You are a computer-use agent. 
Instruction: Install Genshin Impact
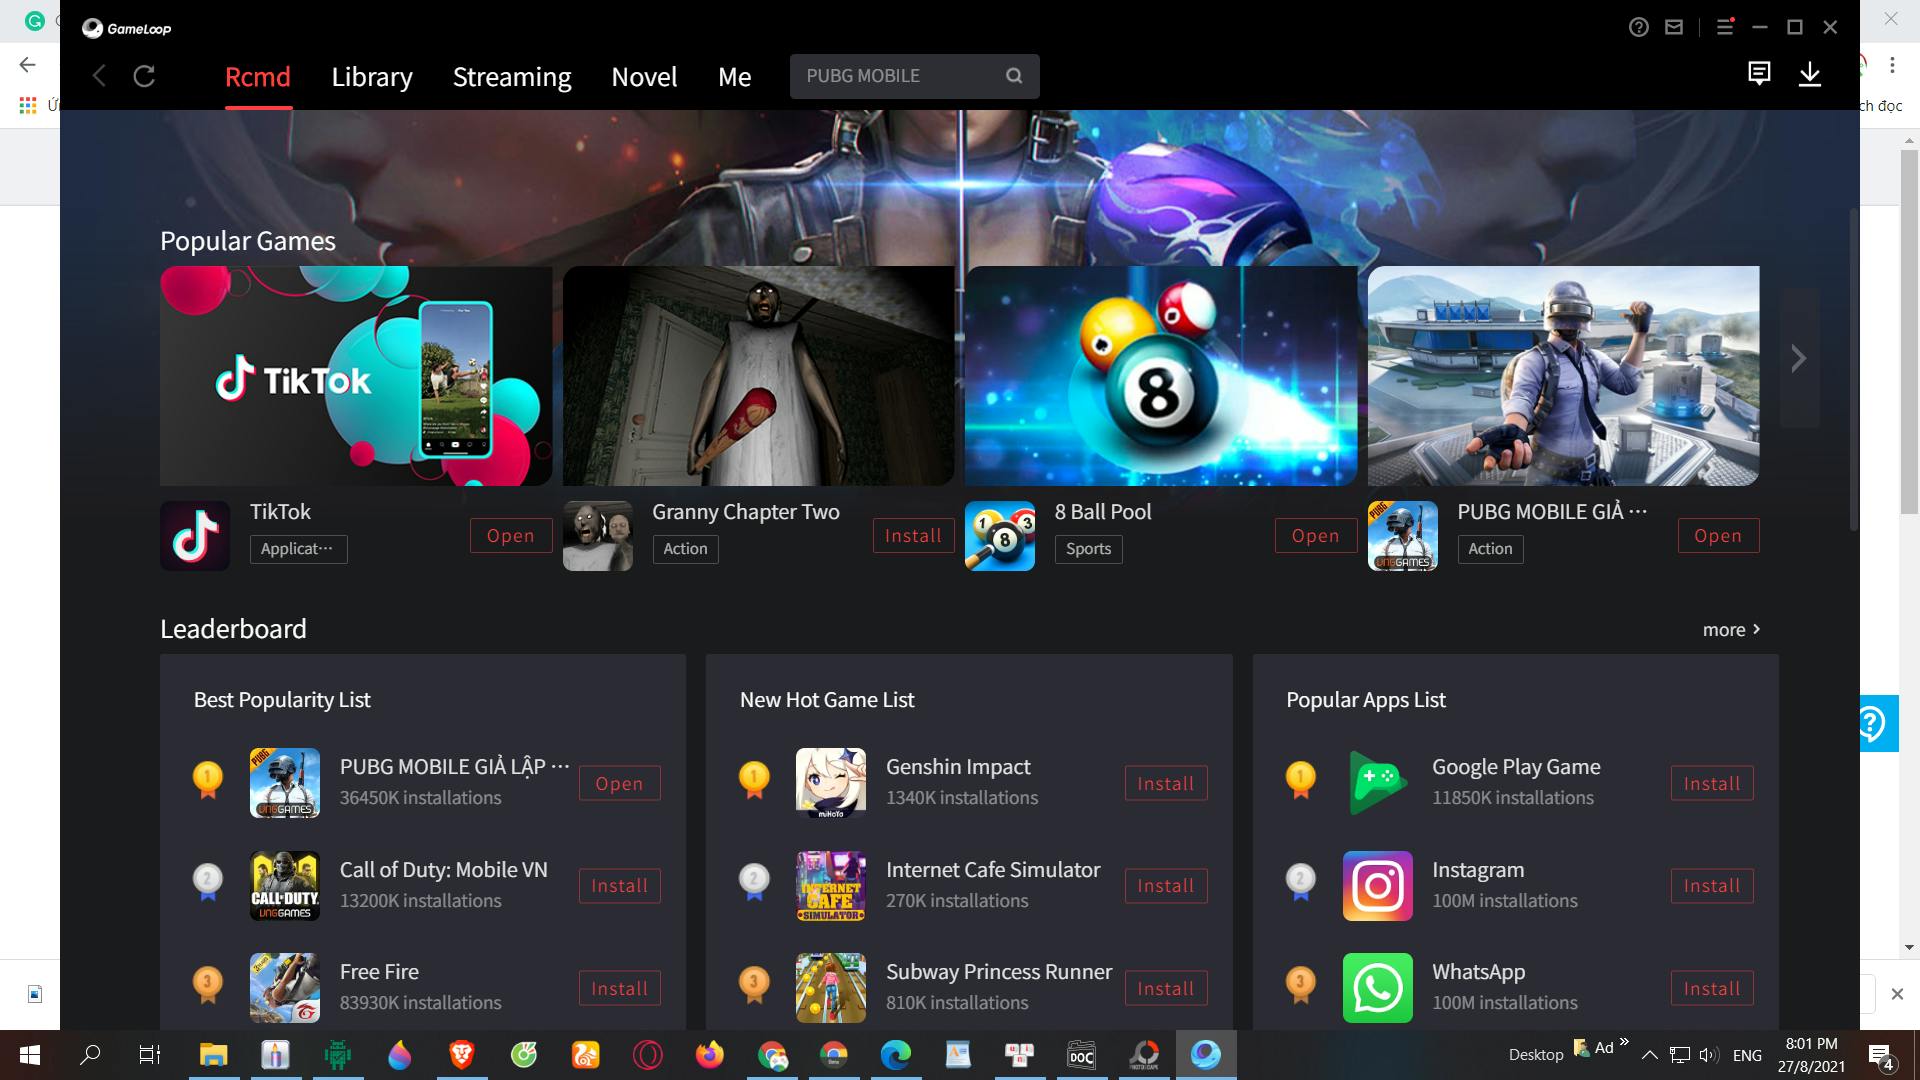pyautogui.click(x=1166, y=784)
